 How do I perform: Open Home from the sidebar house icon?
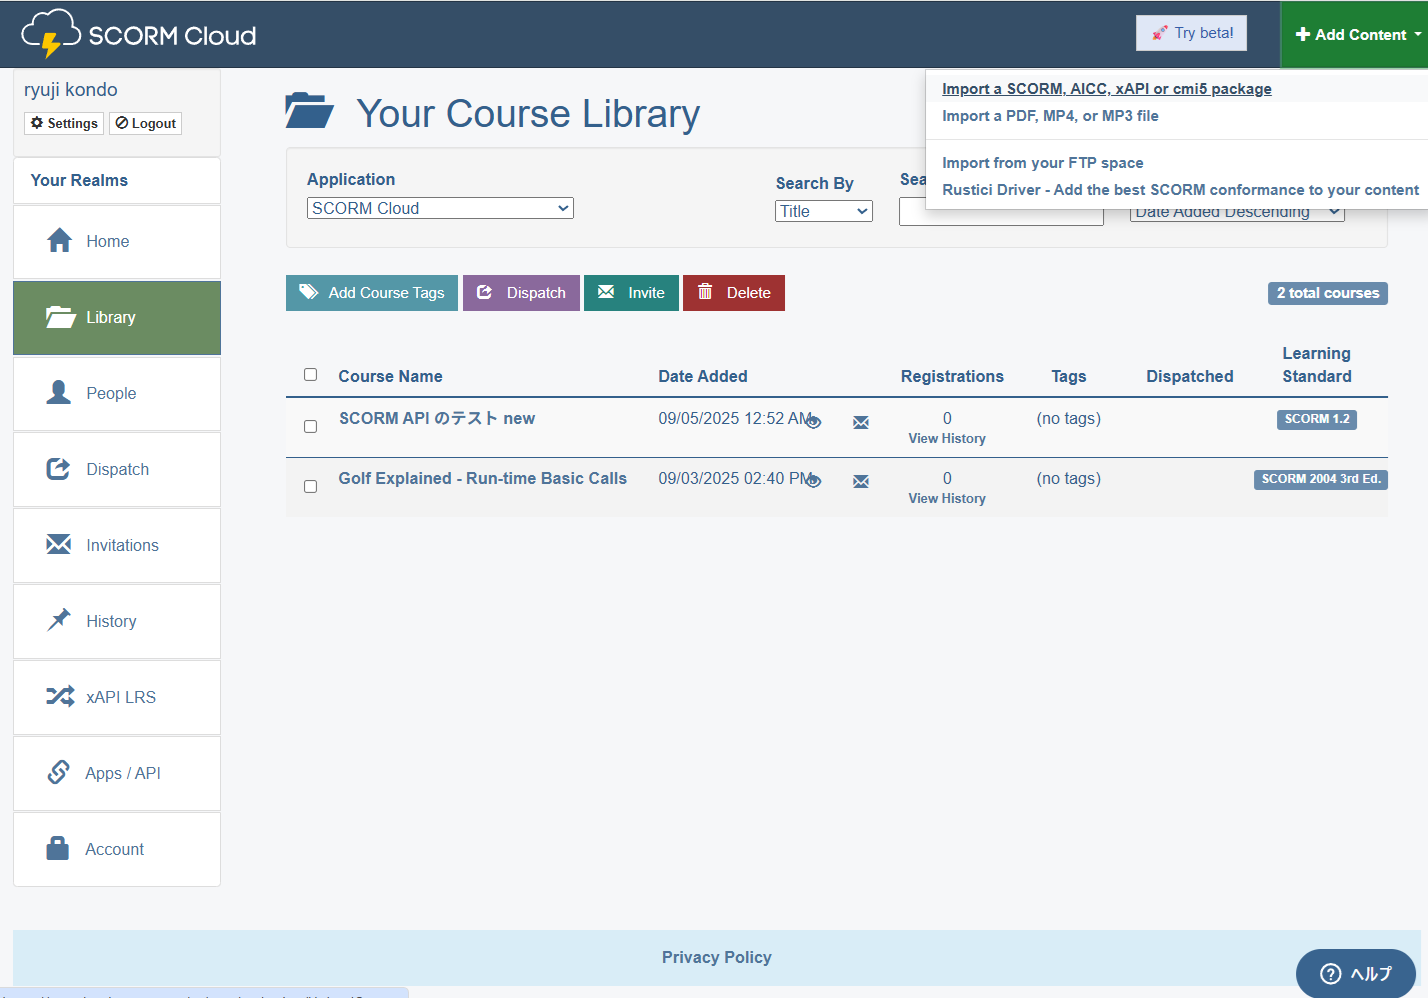tap(60, 241)
